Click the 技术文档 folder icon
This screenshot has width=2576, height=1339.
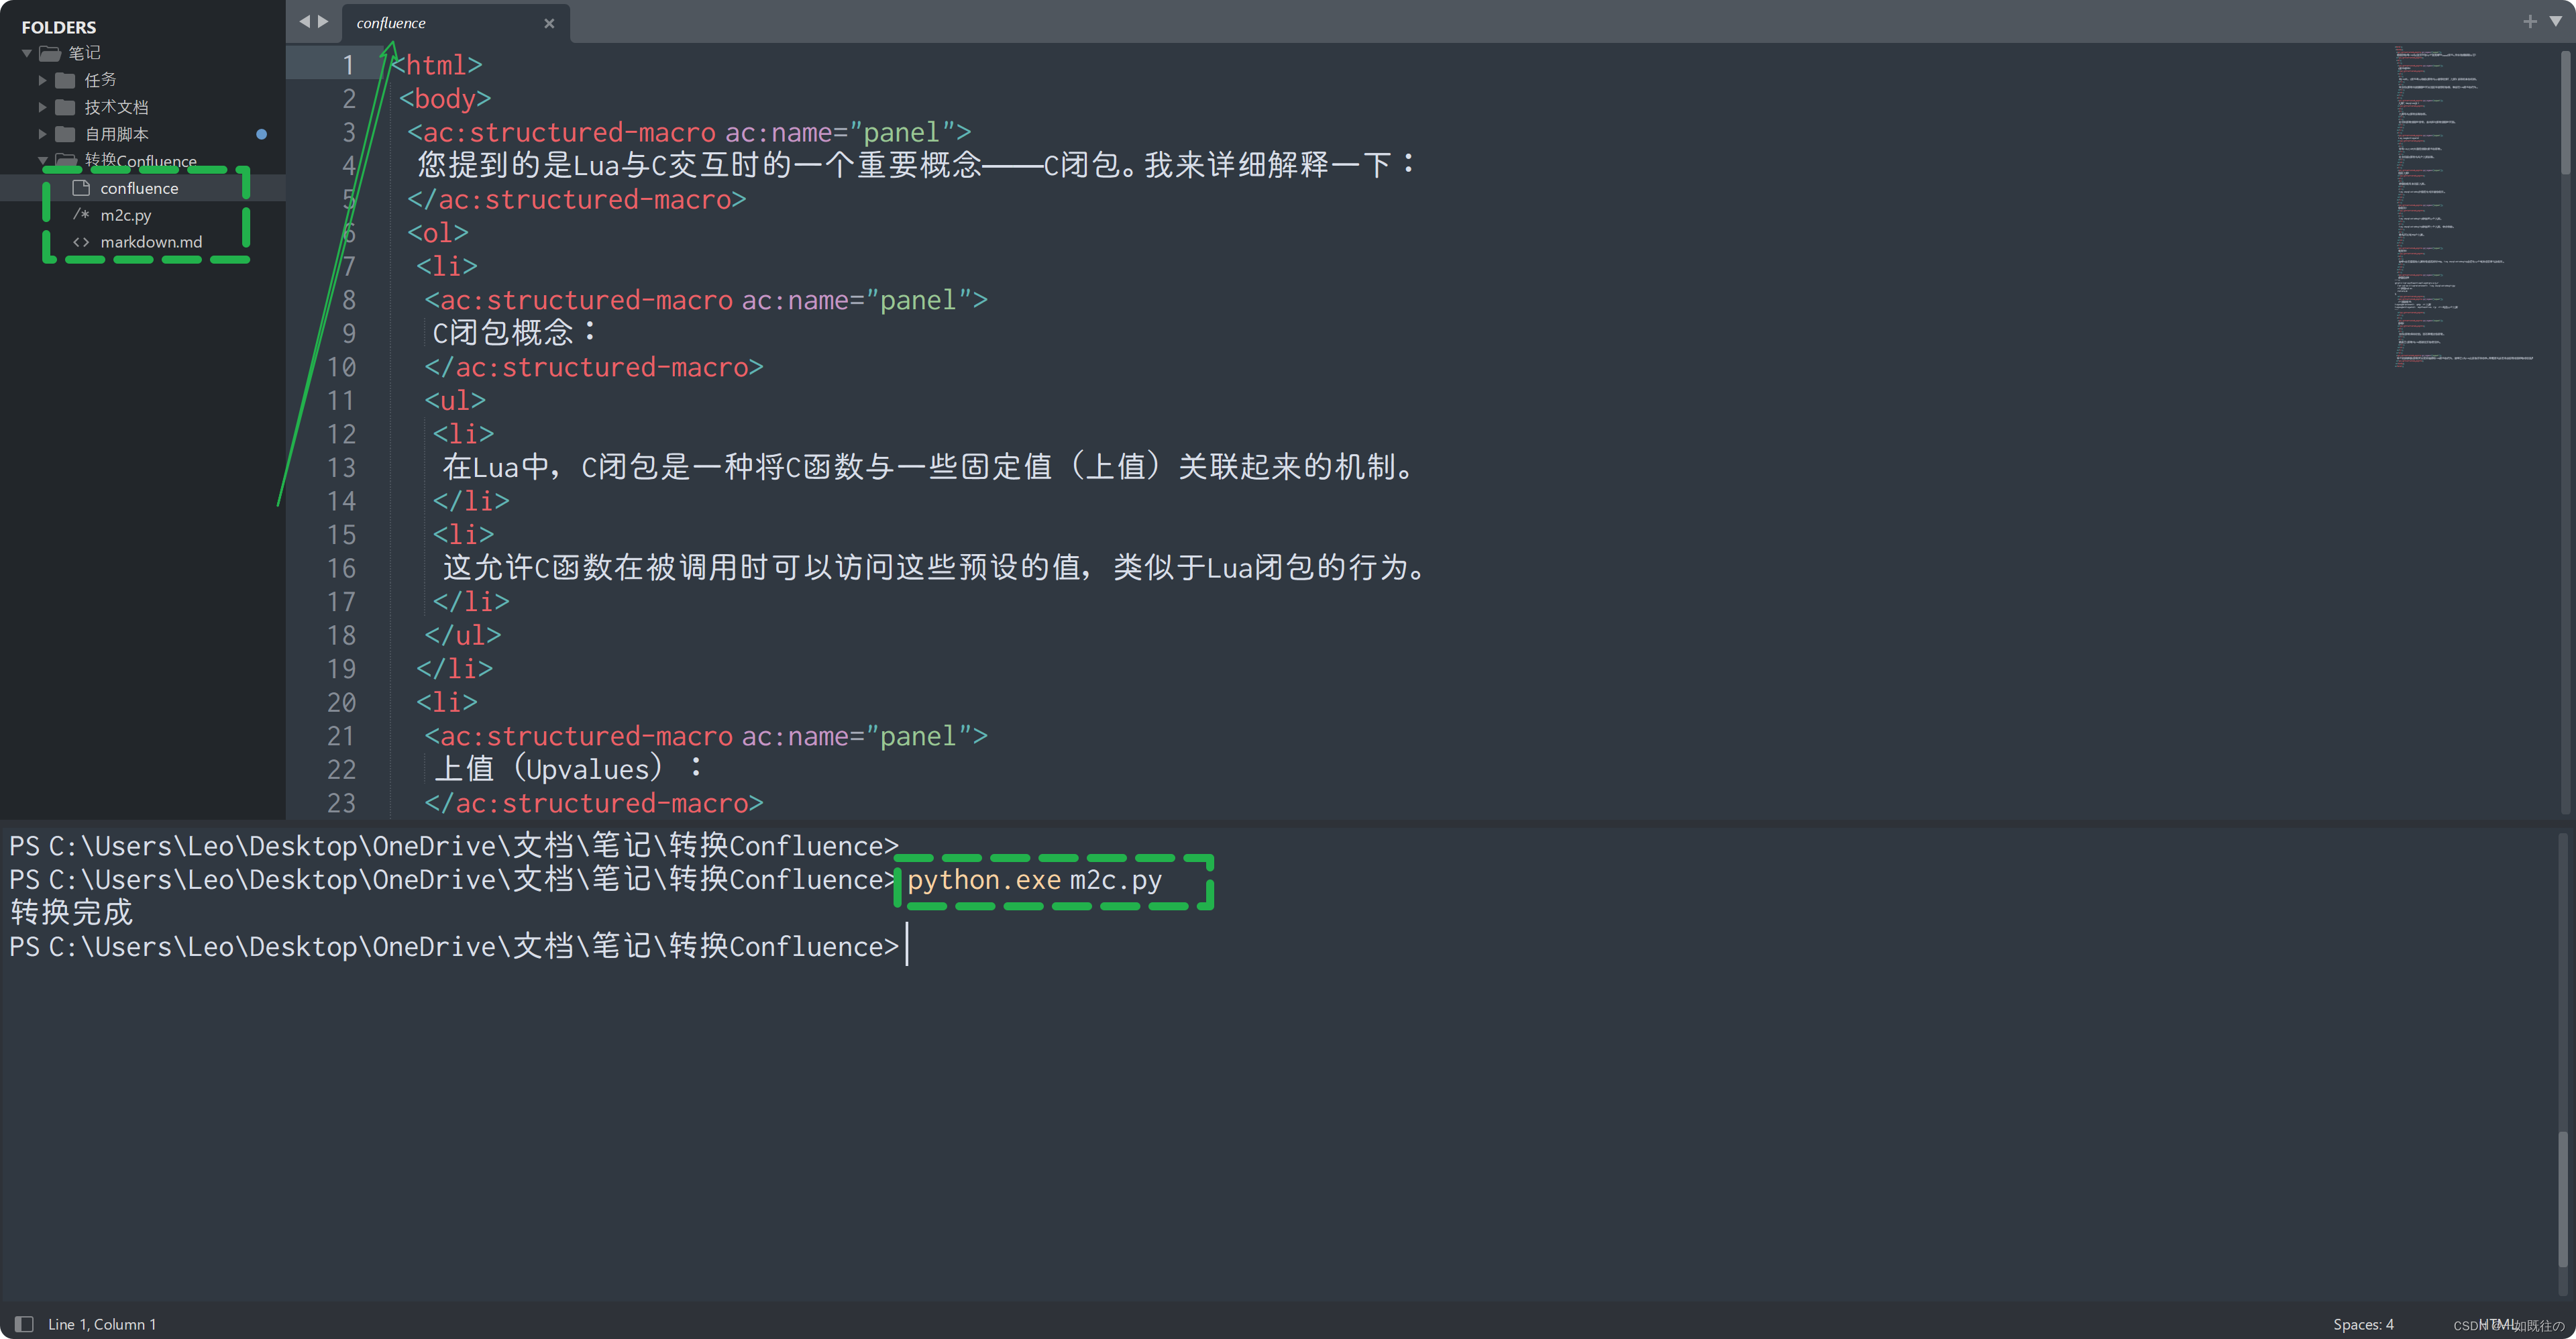pos(66,107)
